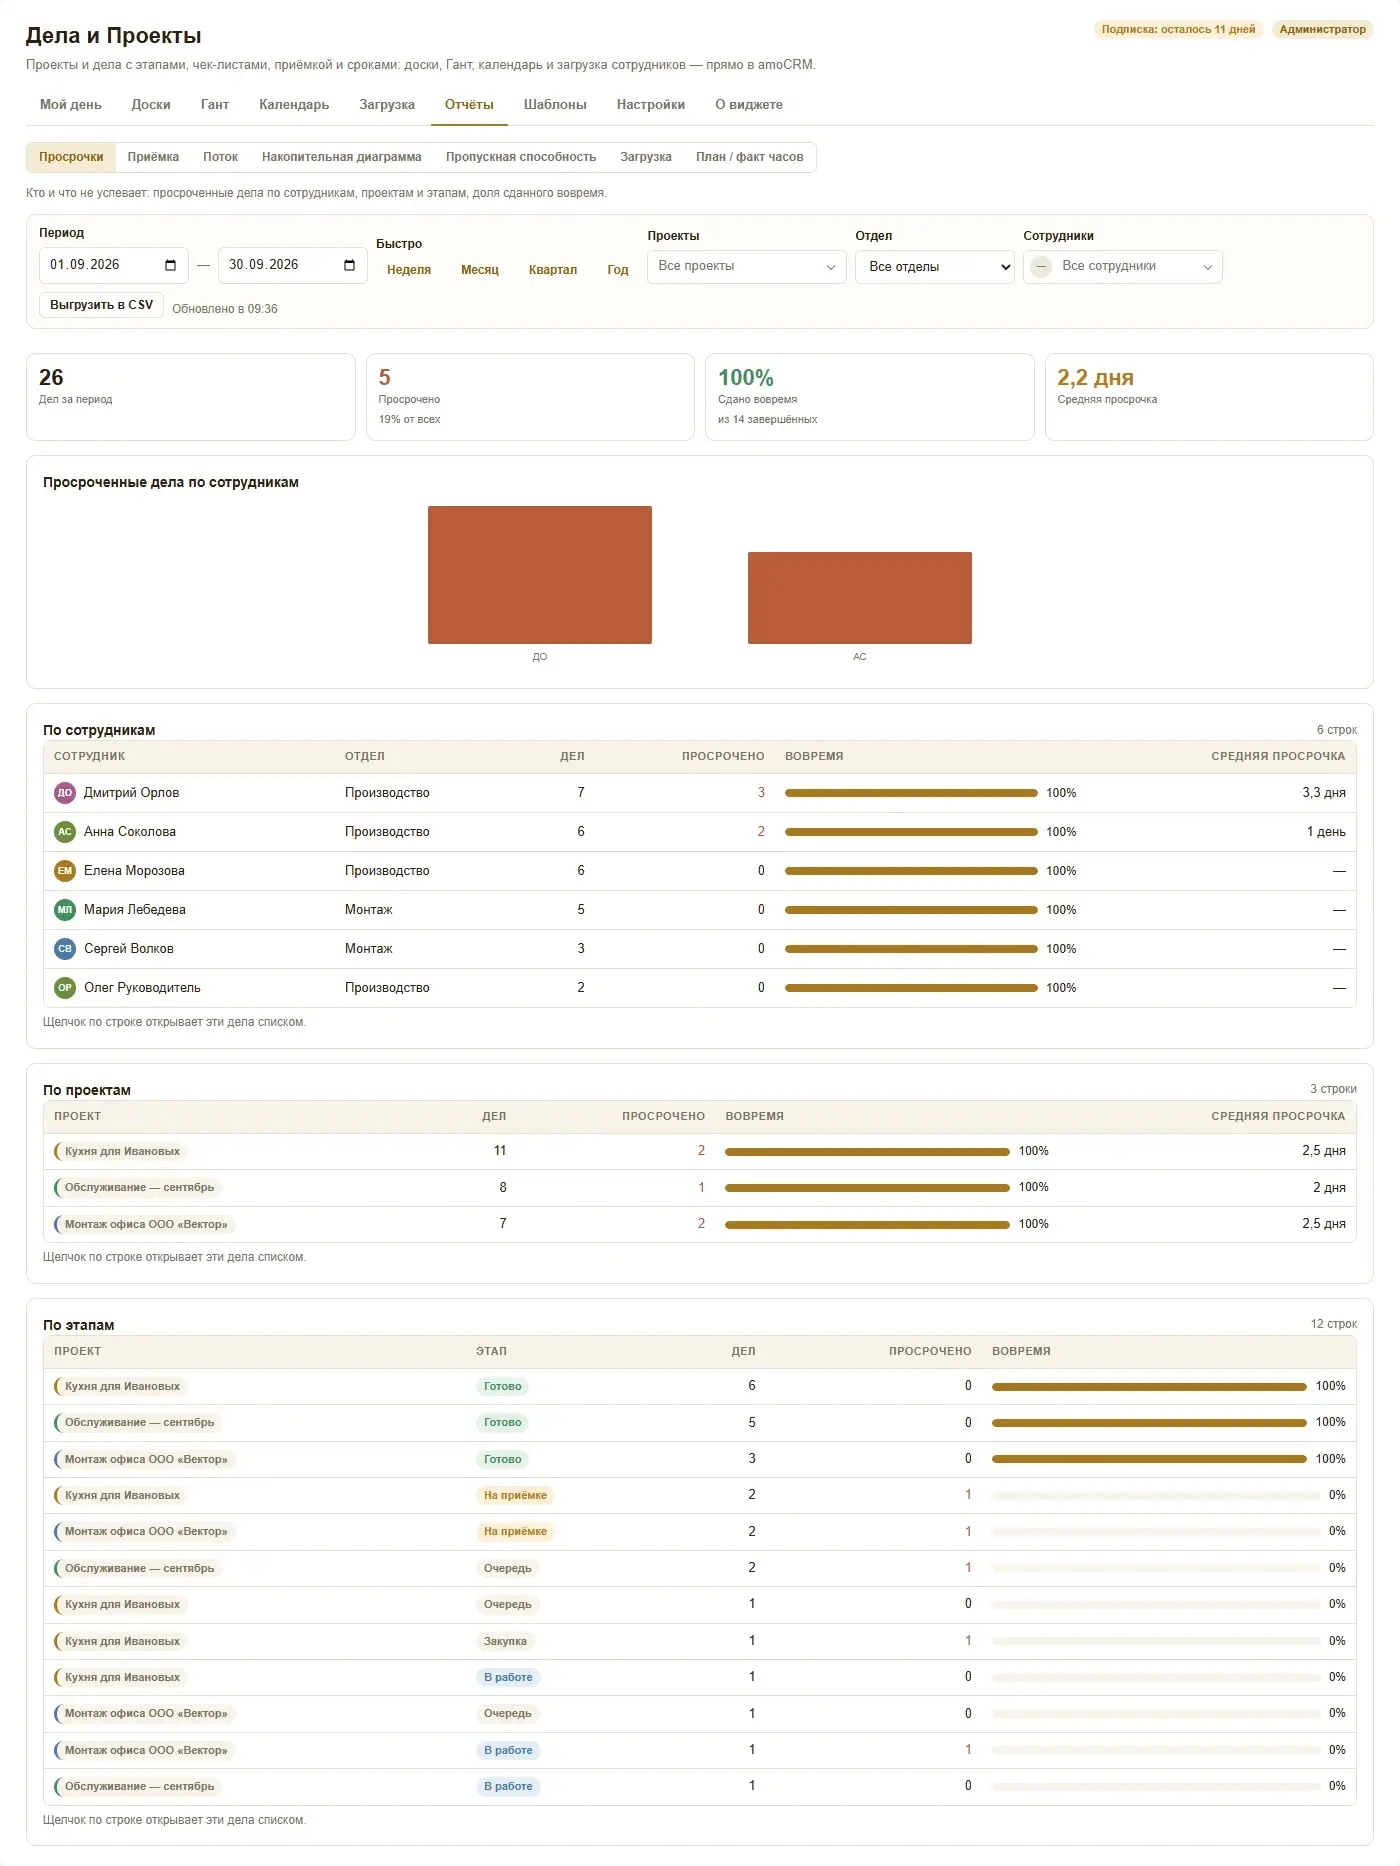
Task: Click the АС bar in the overdue chart
Action: click(860, 598)
